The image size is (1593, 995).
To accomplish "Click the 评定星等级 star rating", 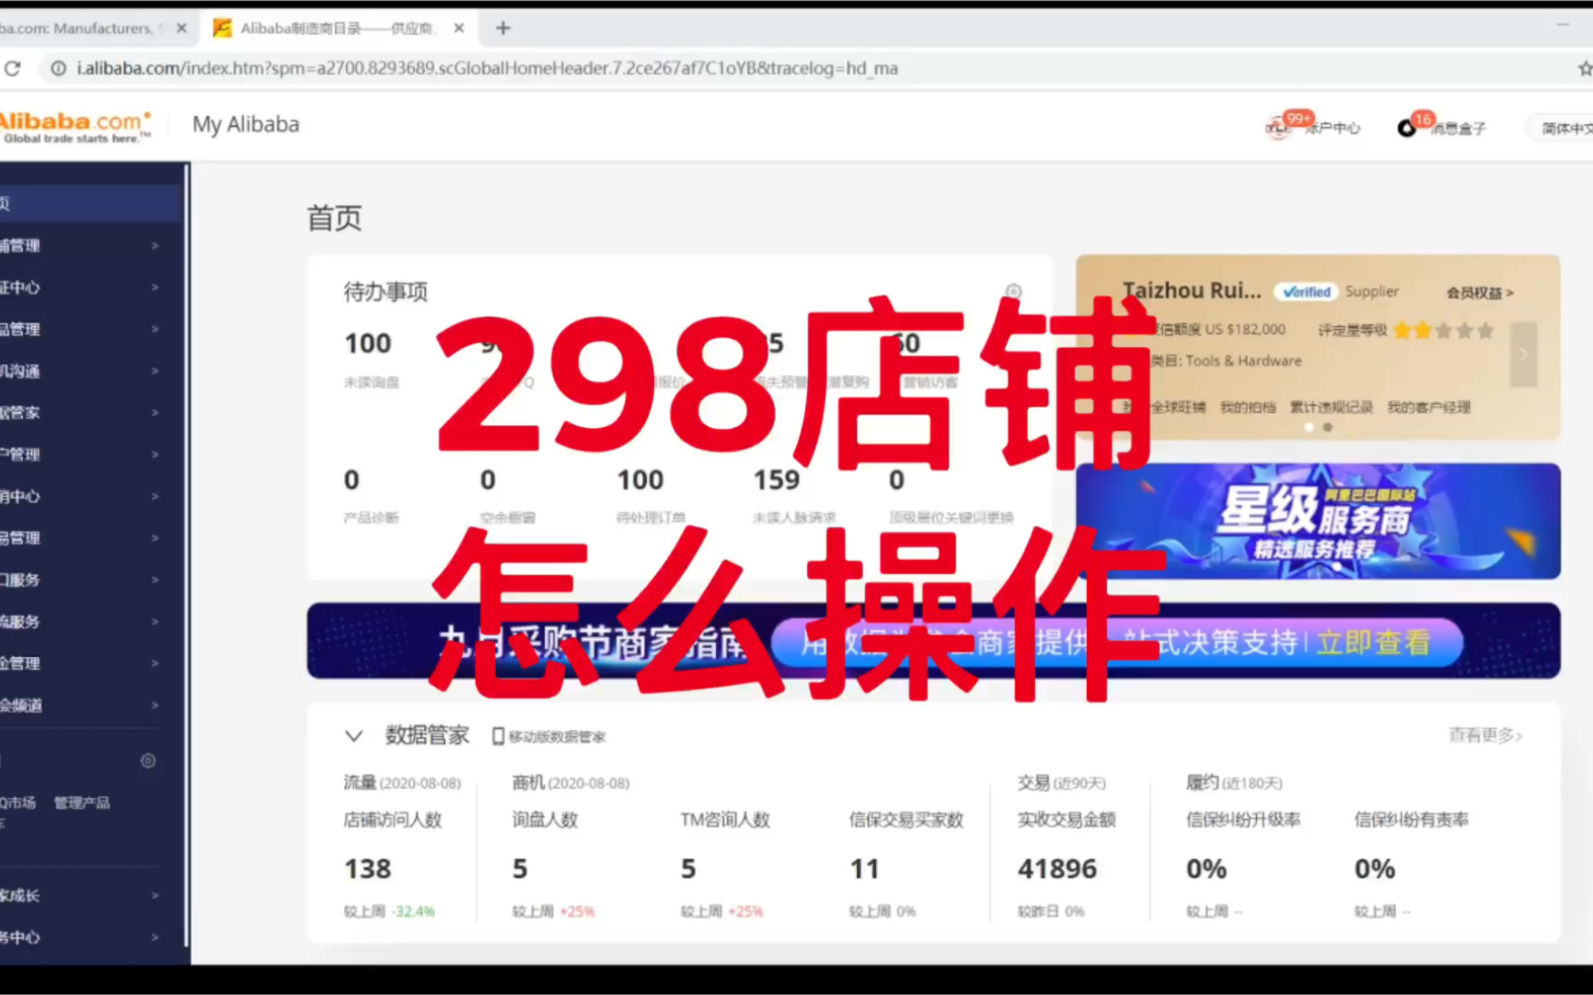I will [x=1443, y=330].
